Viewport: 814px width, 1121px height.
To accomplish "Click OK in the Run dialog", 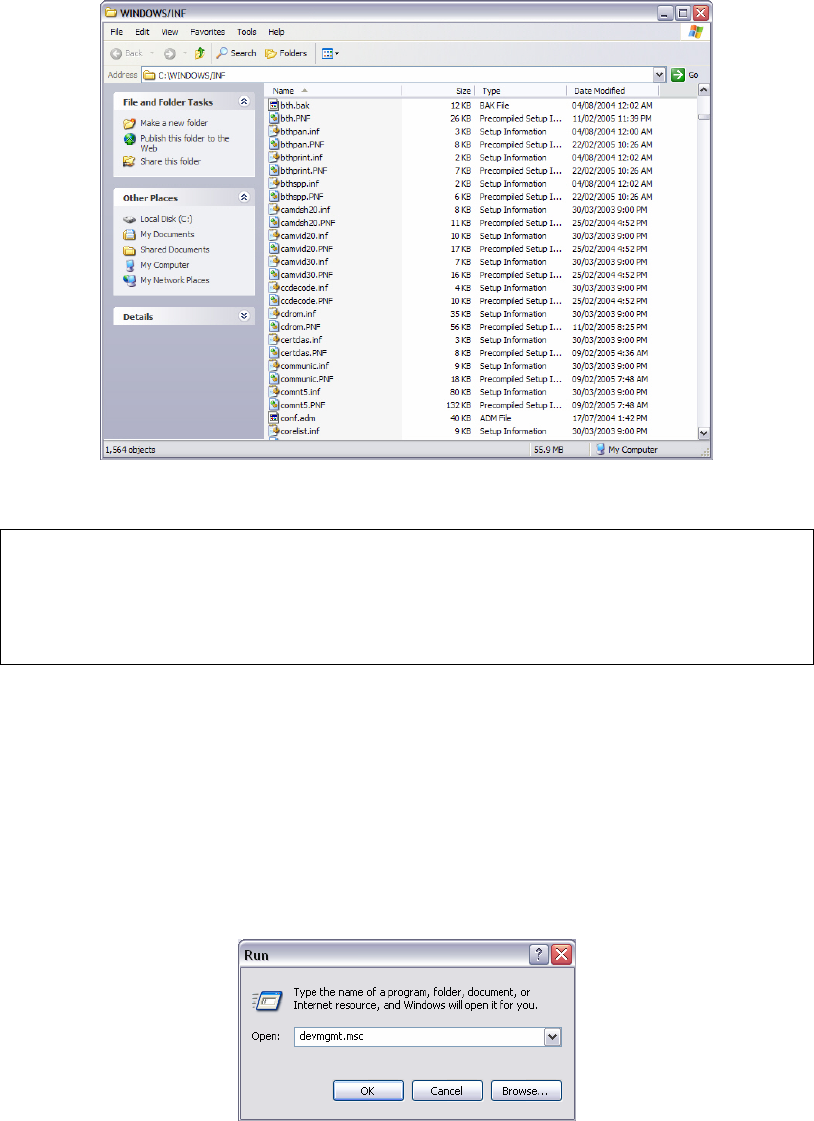I will pos(368,1091).
